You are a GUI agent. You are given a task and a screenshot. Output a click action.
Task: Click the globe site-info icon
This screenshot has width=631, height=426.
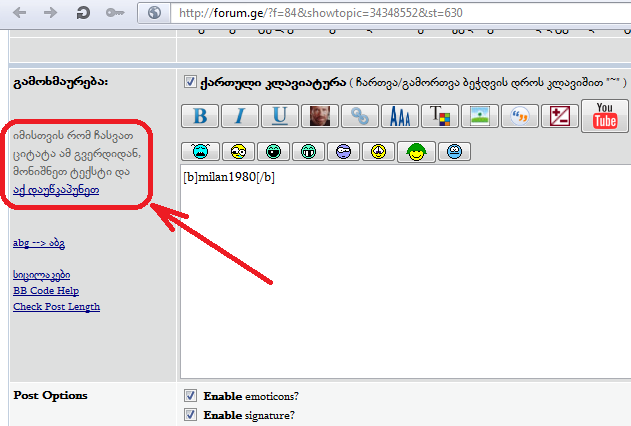click(154, 13)
